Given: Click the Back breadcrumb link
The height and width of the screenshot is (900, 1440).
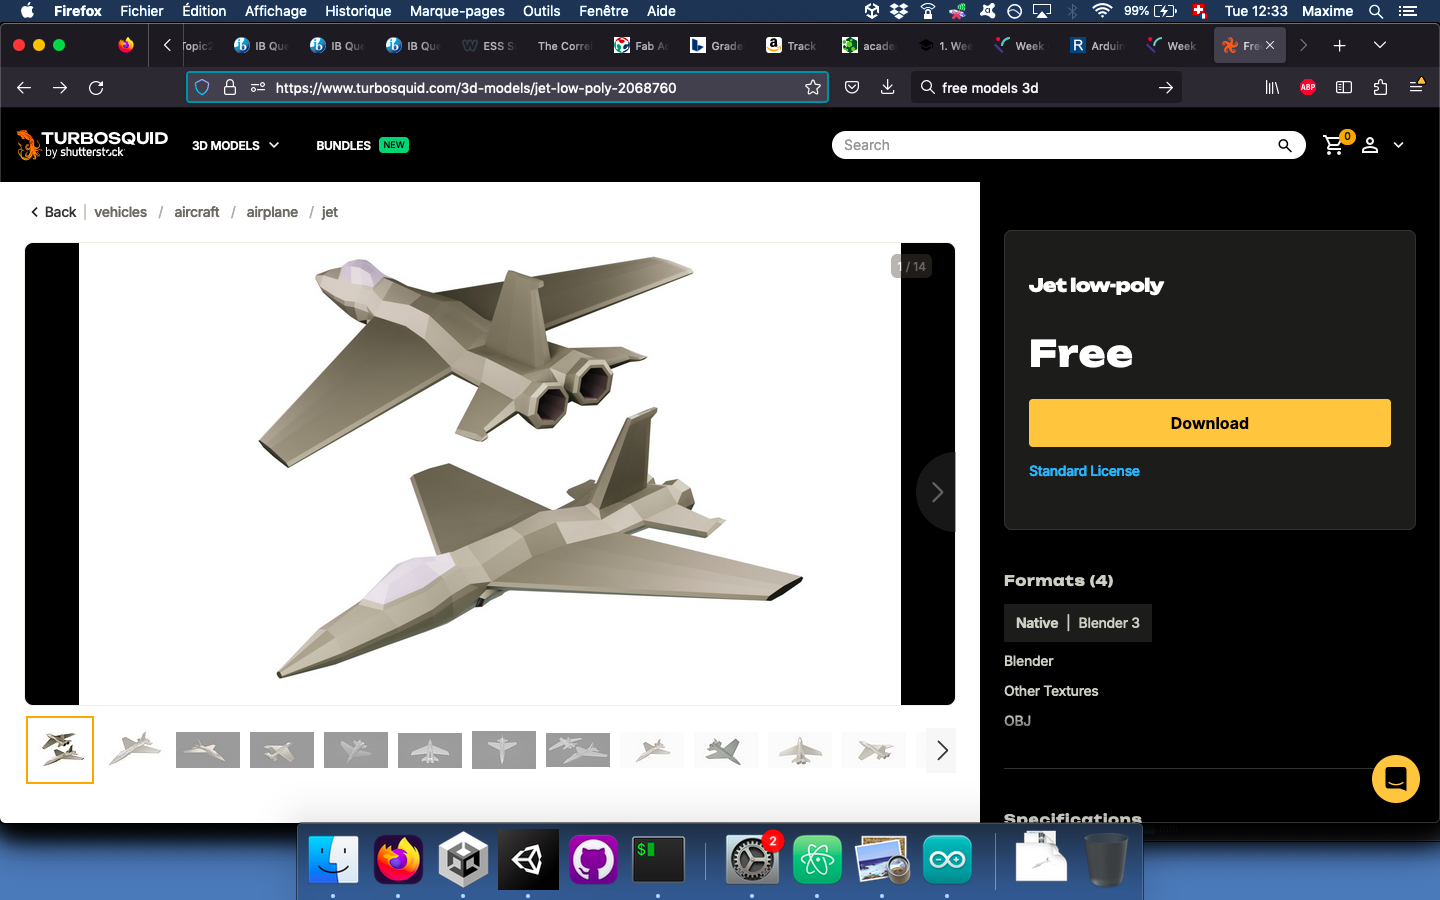Looking at the screenshot, I should [x=53, y=212].
